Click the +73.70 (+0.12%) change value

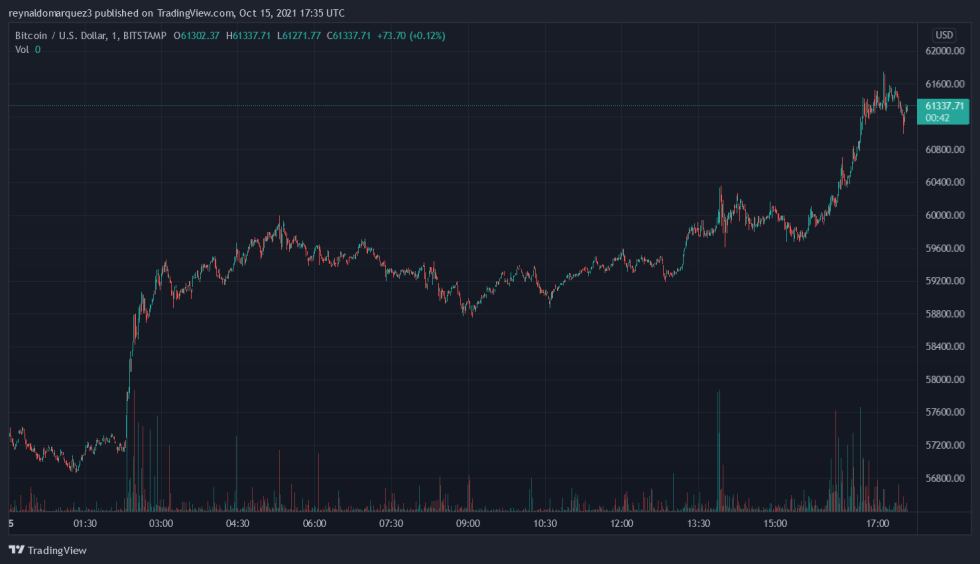[411, 36]
